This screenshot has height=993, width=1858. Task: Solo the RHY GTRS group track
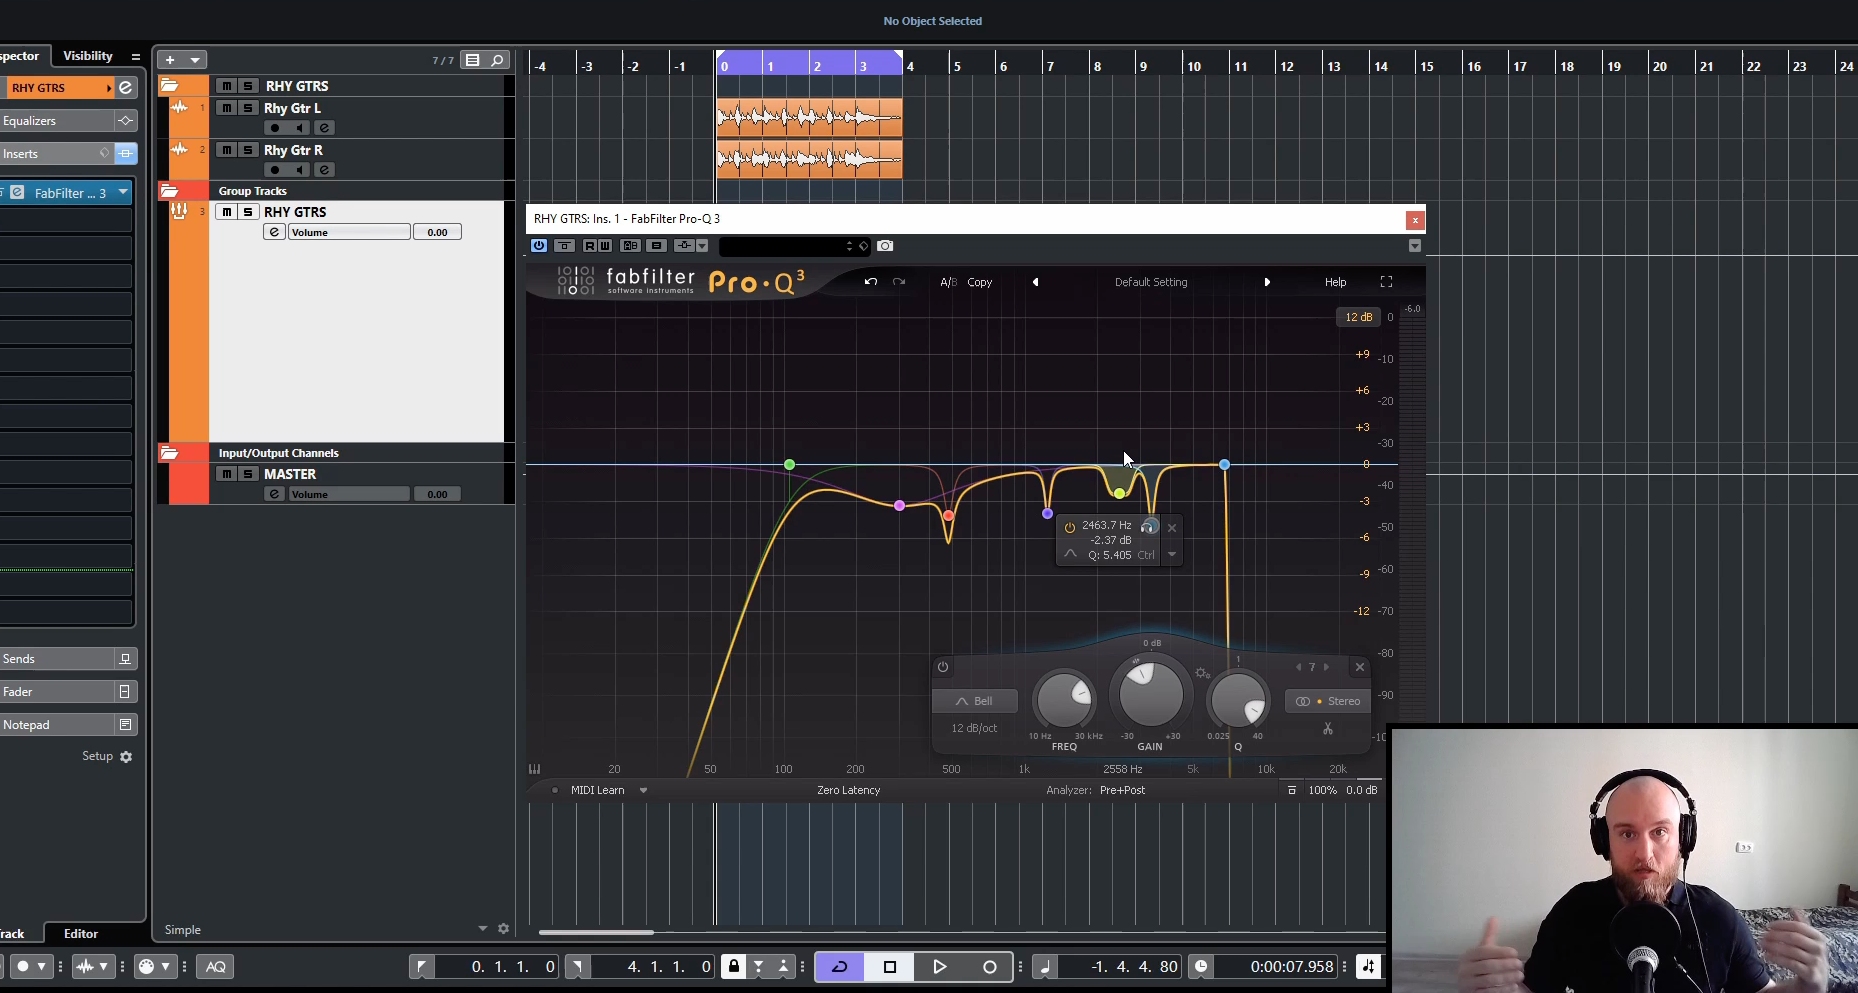pos(248,212)
